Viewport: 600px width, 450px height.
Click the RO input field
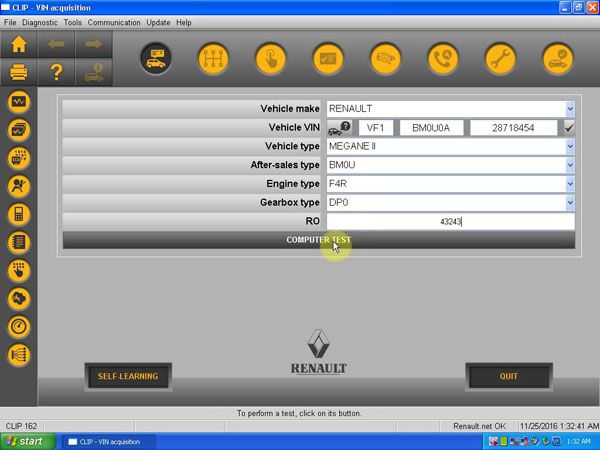[450, 222]
